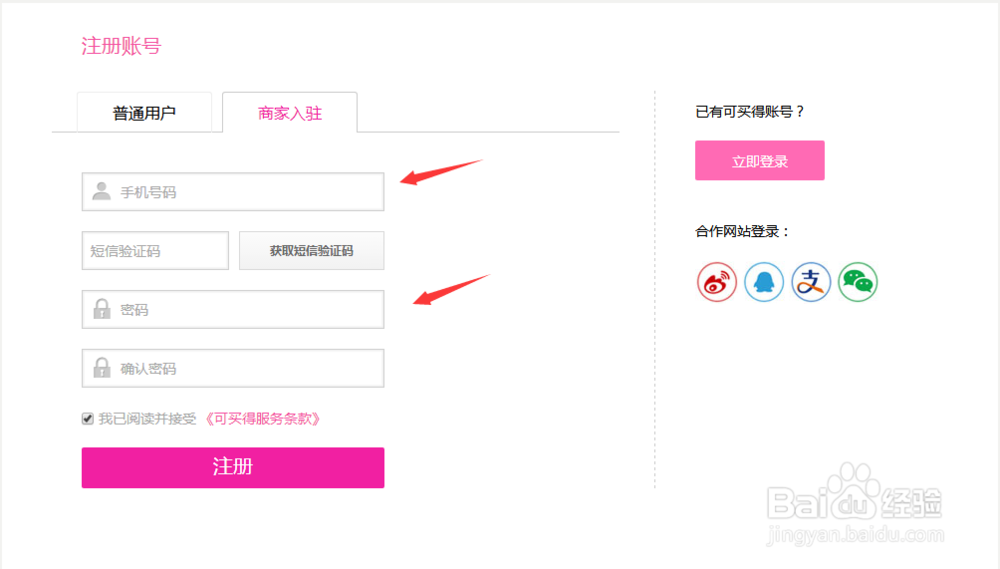
Task: Open the 《可买得服务条款》 link
Action: 263,419
